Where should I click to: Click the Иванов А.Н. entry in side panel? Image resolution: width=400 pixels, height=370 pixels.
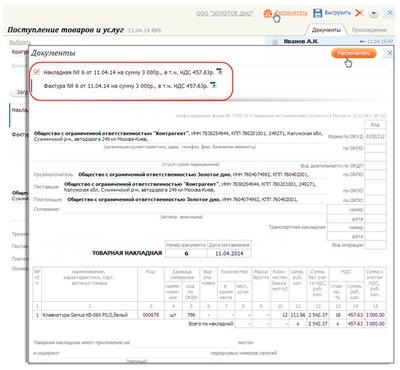(301, 41)
